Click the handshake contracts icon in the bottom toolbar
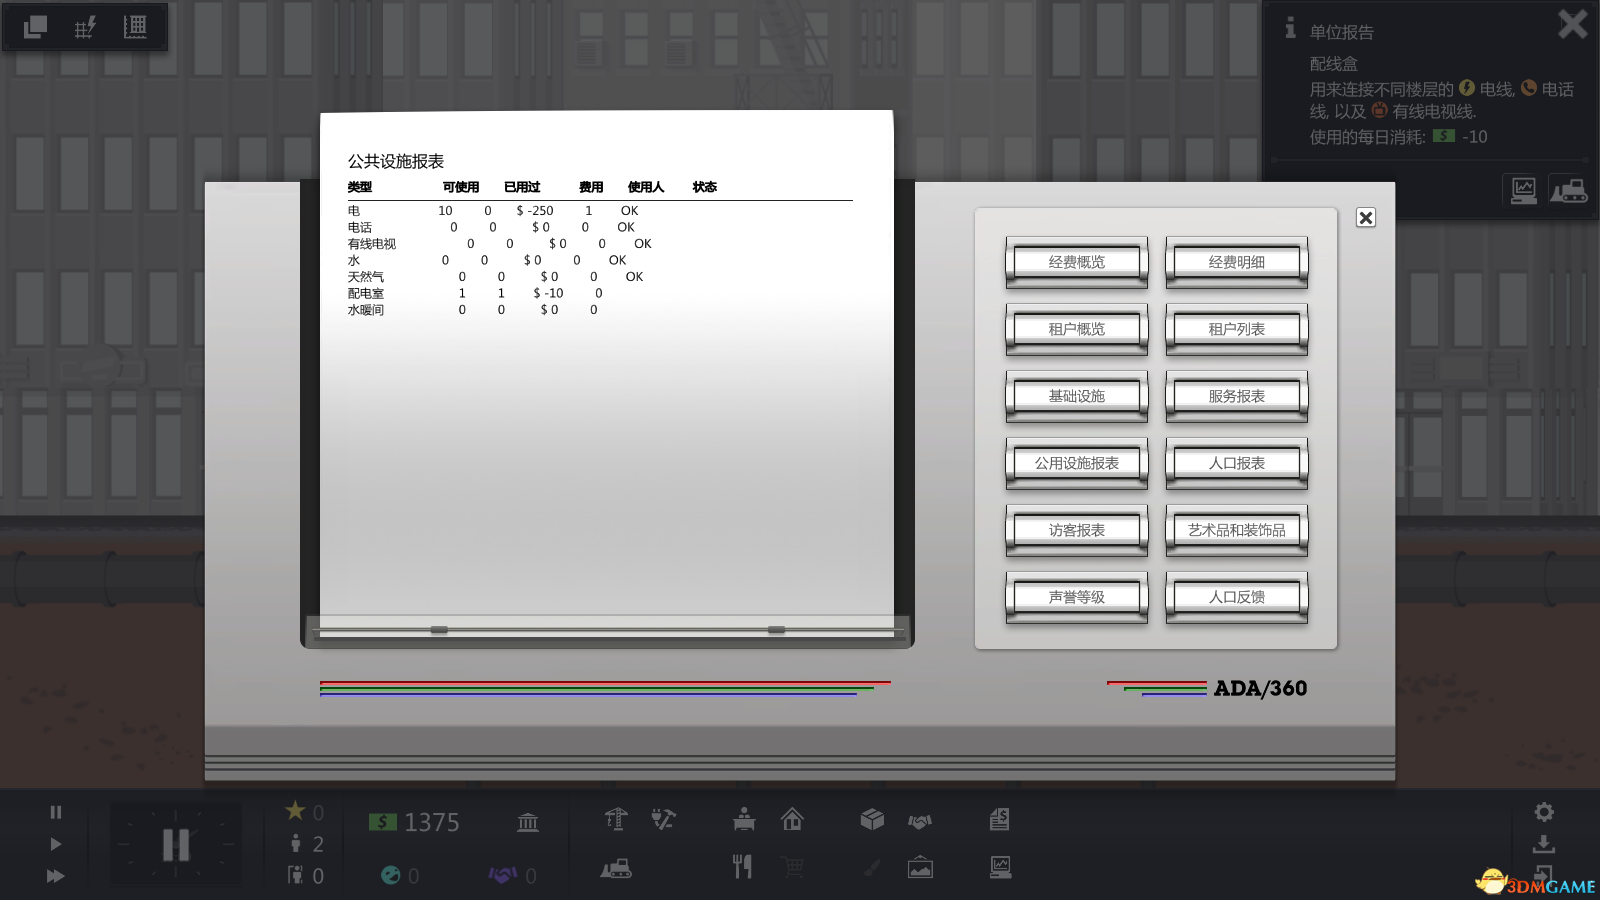The height and width of the screenshot is (900, 1600). (x=920, y=821)
